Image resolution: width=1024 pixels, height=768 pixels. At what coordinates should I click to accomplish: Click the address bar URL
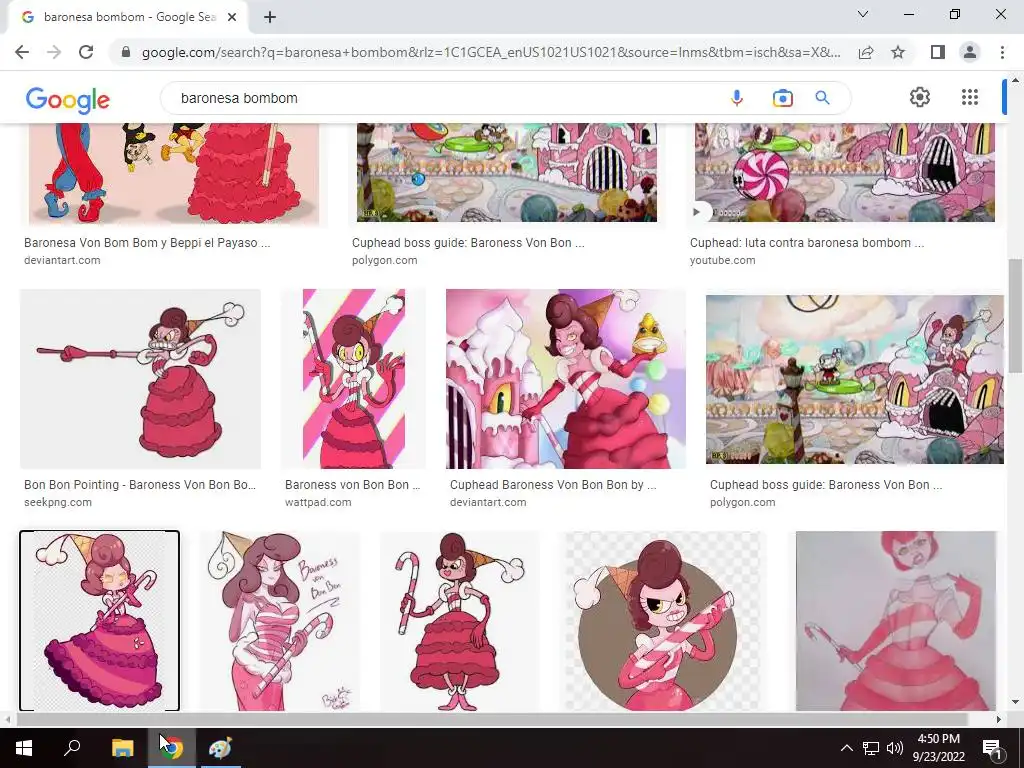(x=491, y=52)
